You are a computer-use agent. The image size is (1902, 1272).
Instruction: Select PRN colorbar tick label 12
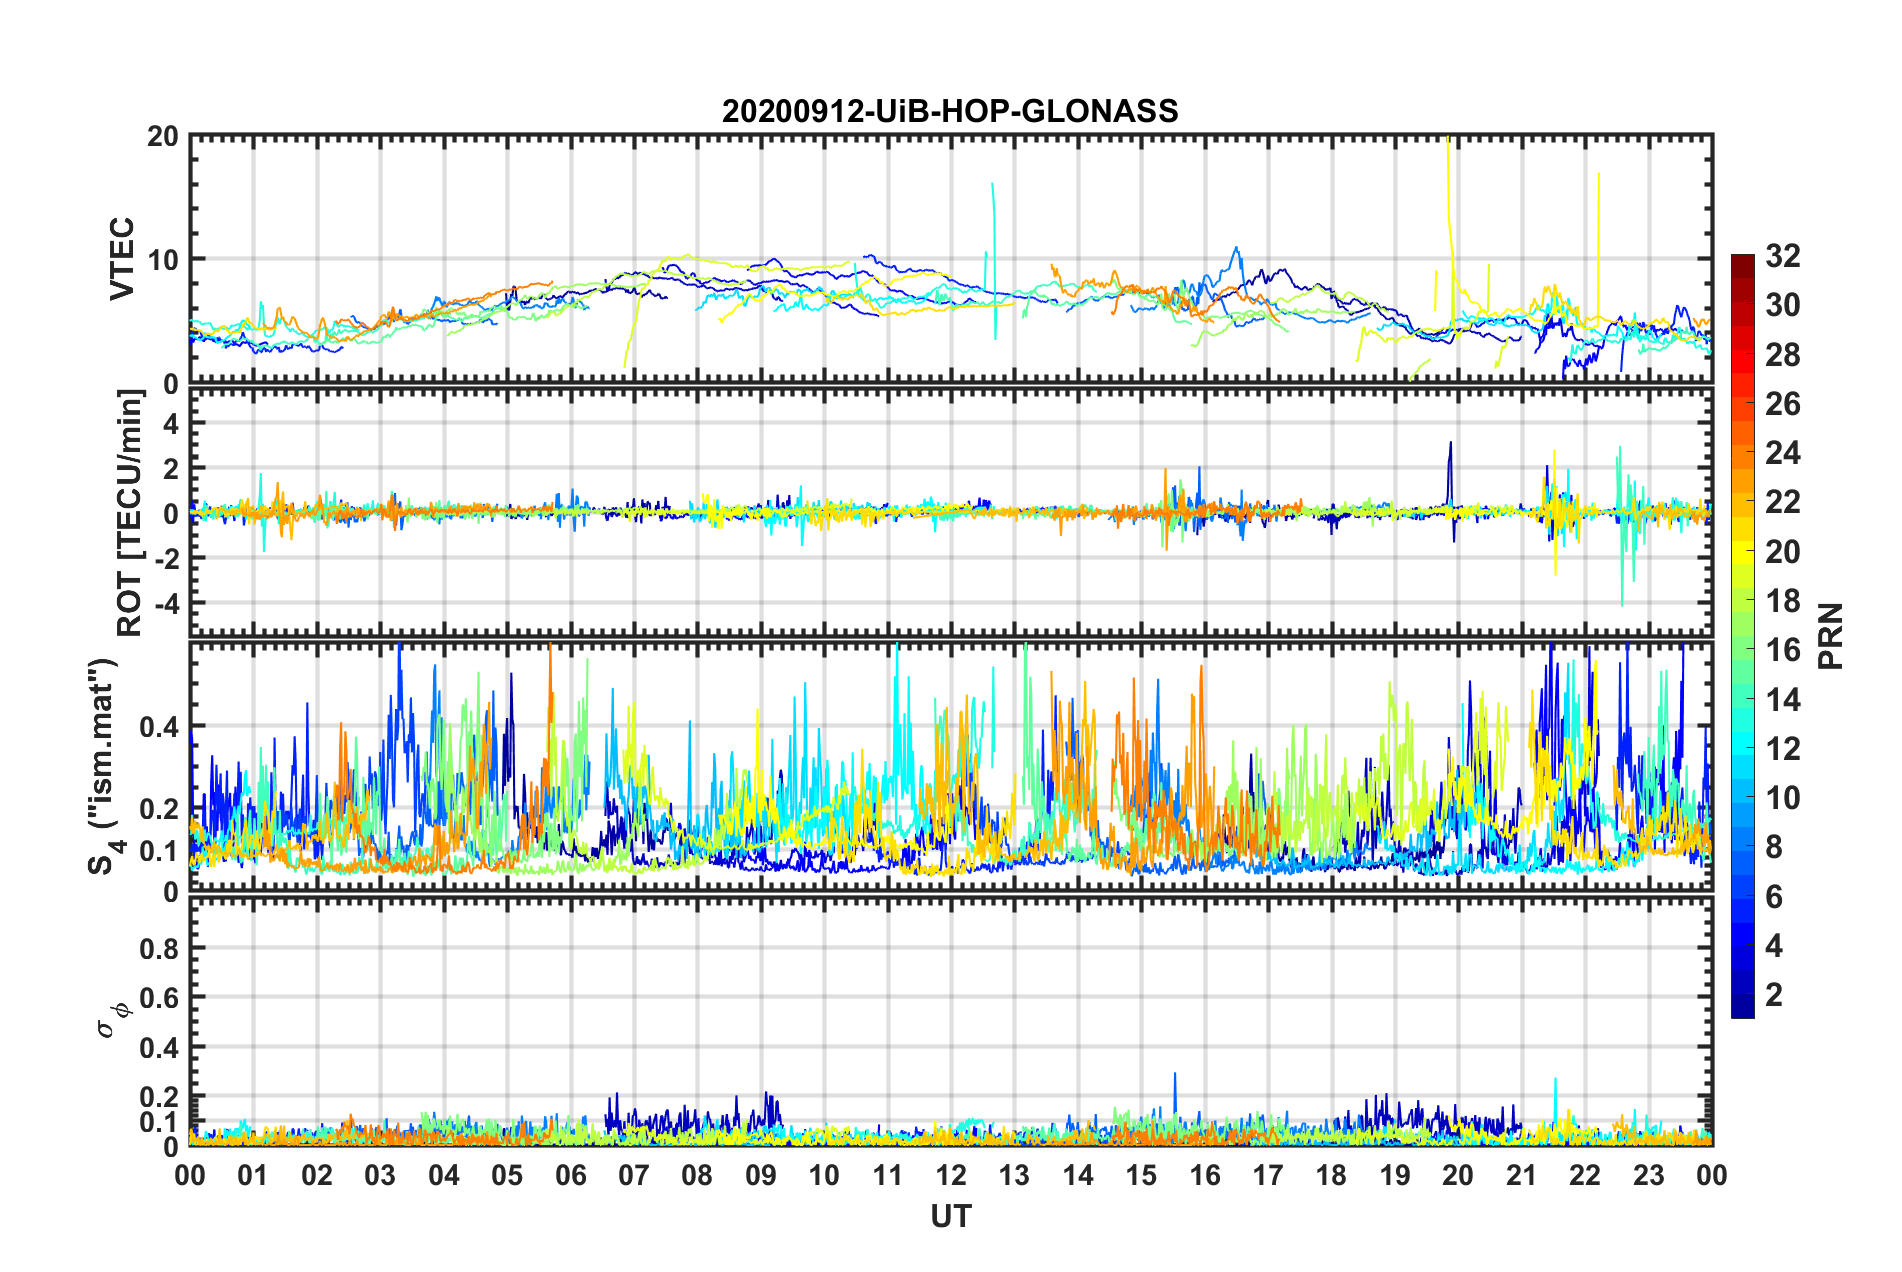pos(1782,749)
